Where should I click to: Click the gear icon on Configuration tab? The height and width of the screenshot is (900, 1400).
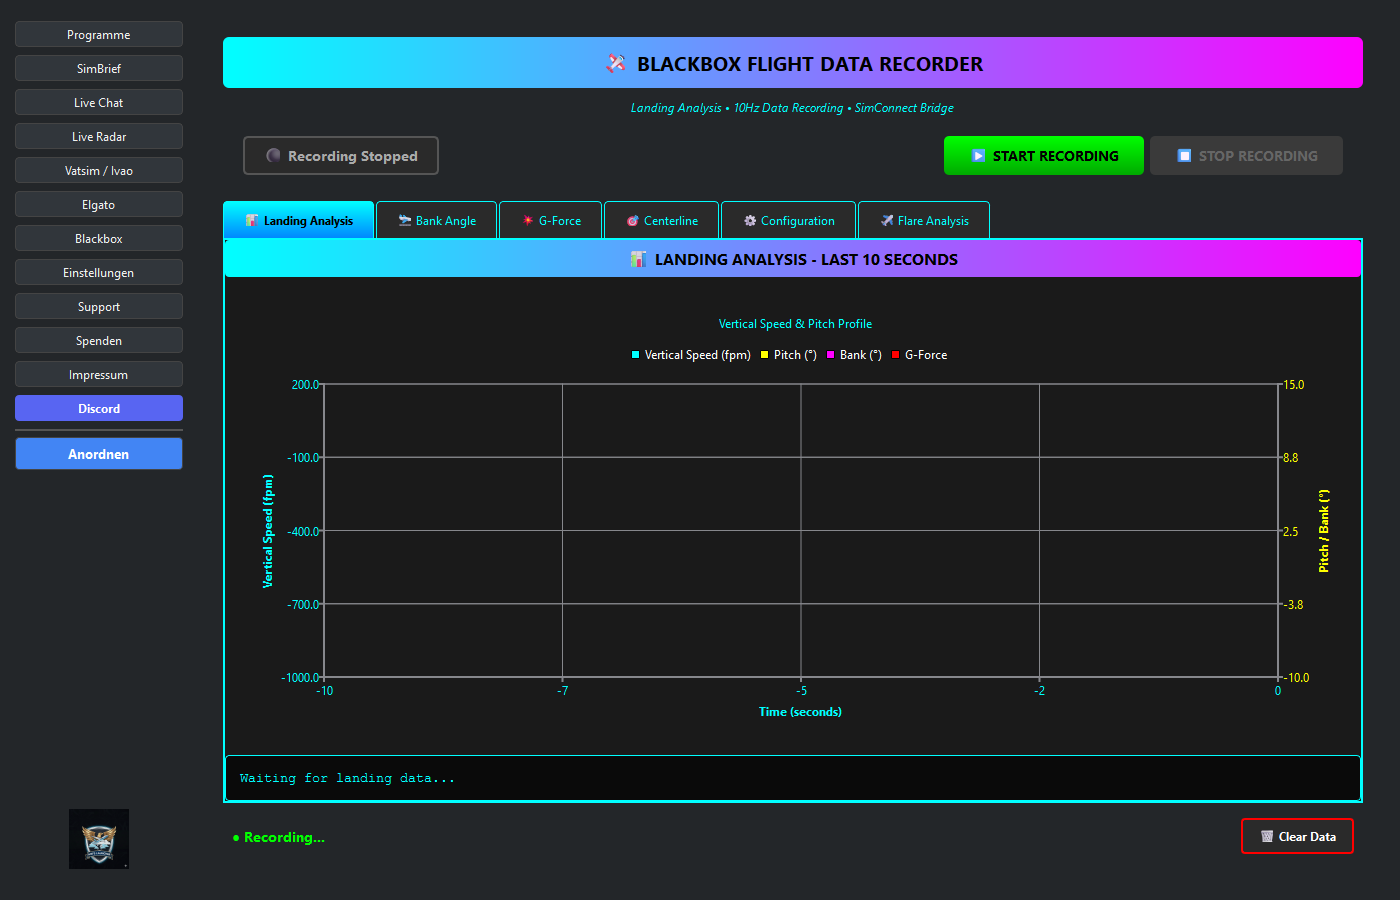(x=750, y=221)
